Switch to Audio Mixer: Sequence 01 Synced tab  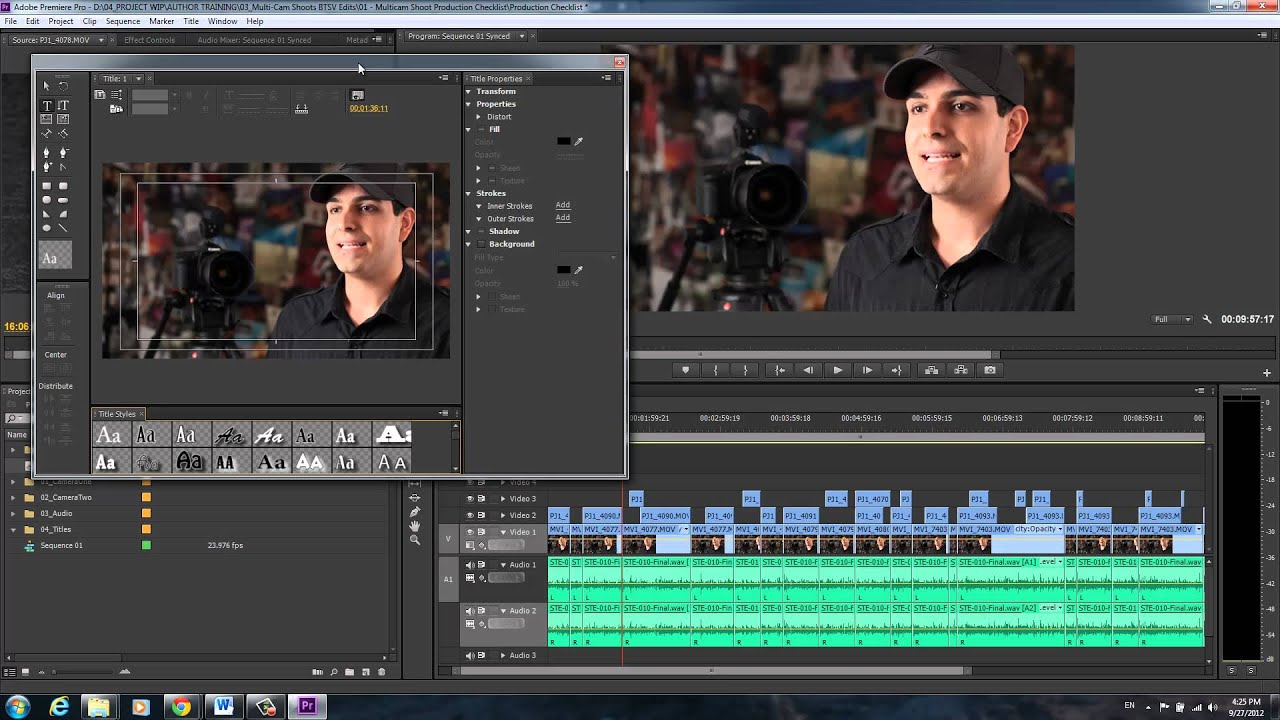254,40
